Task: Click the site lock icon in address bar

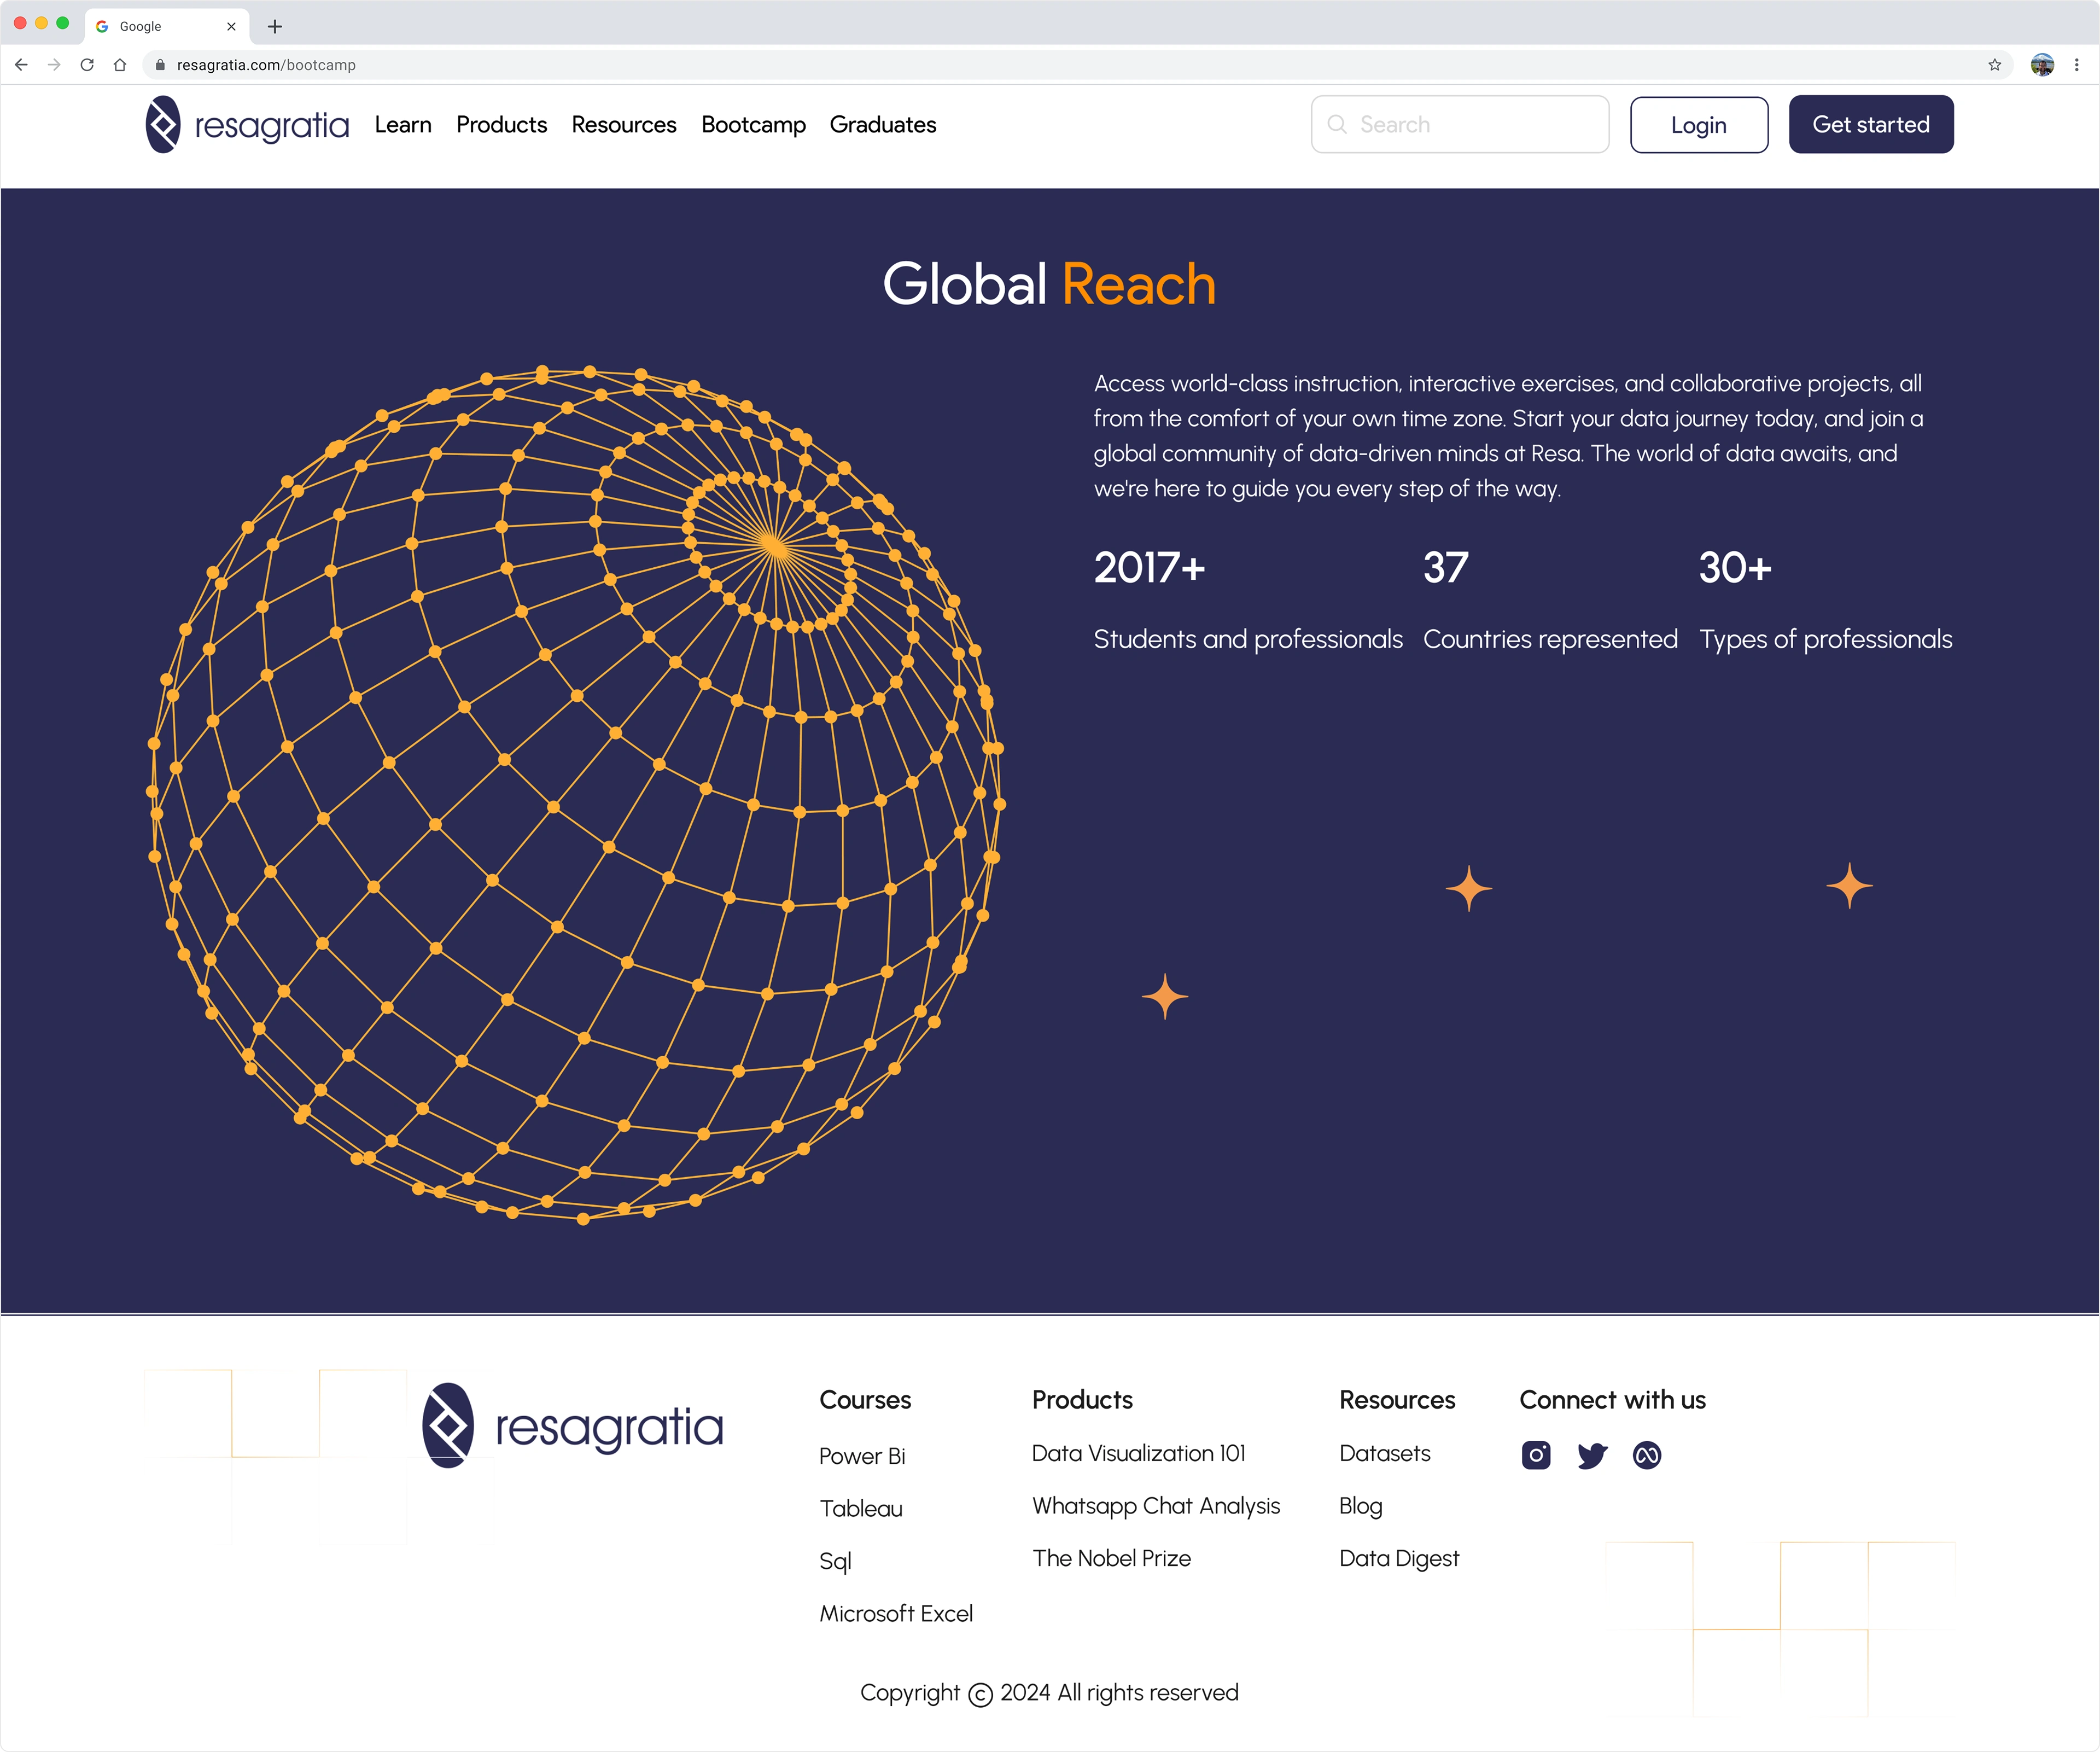Action: click(x=160, y=65)
